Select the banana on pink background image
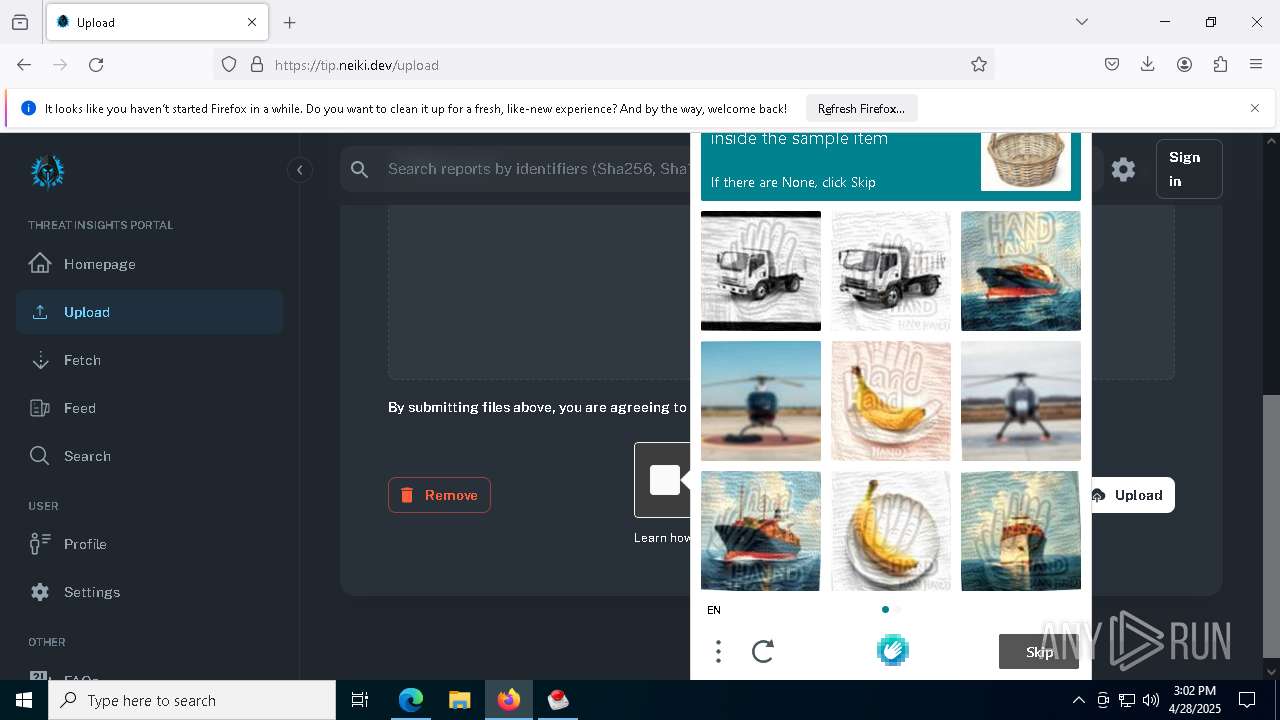 point(891,401)
